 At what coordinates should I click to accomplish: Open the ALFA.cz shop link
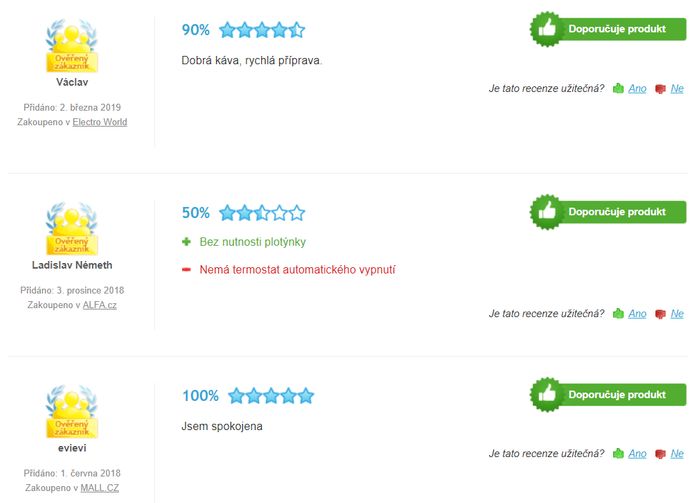100,305
